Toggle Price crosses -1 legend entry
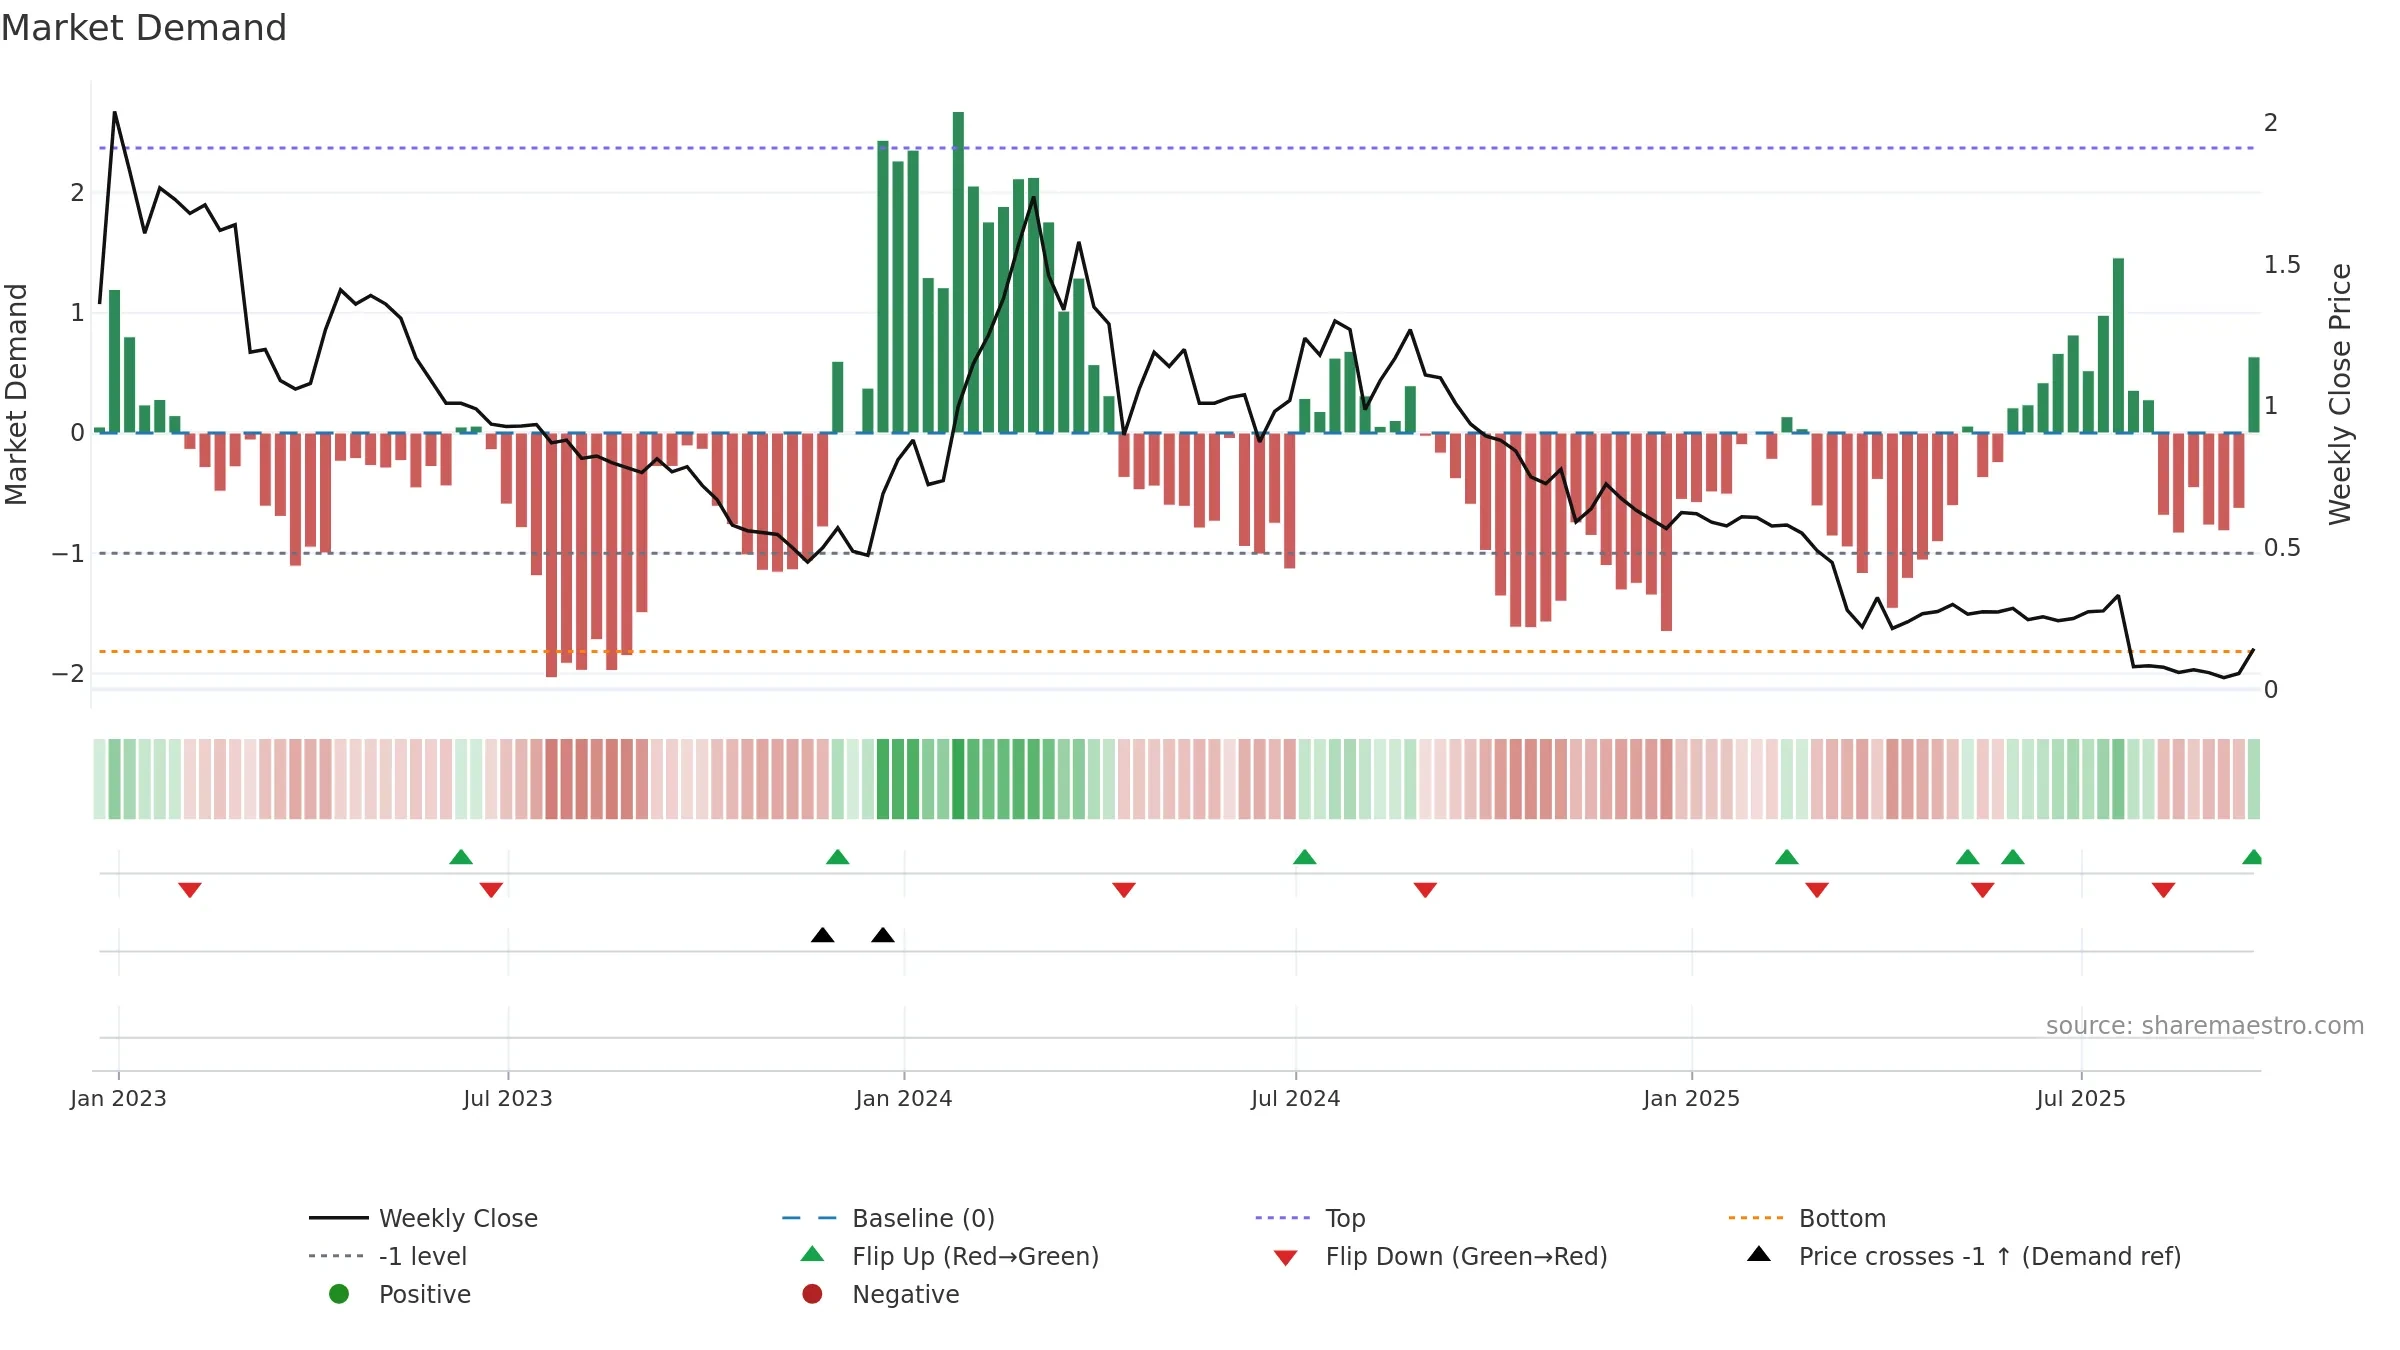This screenshot has height=1350, width=2400. pyautogui.click(x=1964, y=1256)
